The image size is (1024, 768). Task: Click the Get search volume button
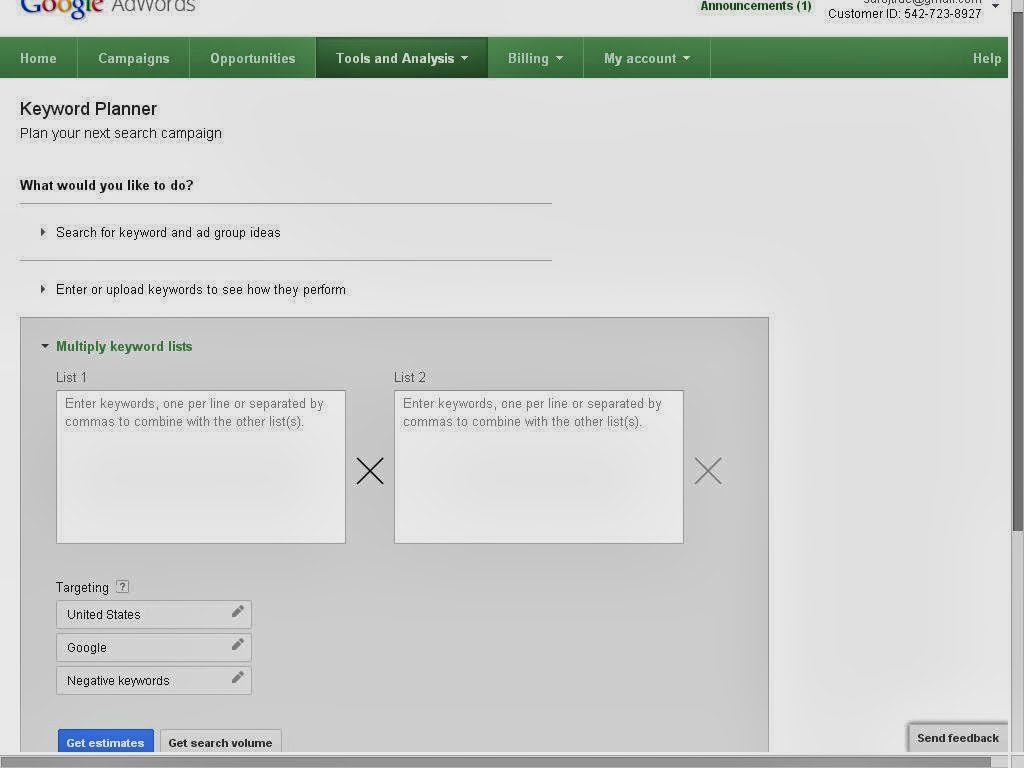coord(220,742)
